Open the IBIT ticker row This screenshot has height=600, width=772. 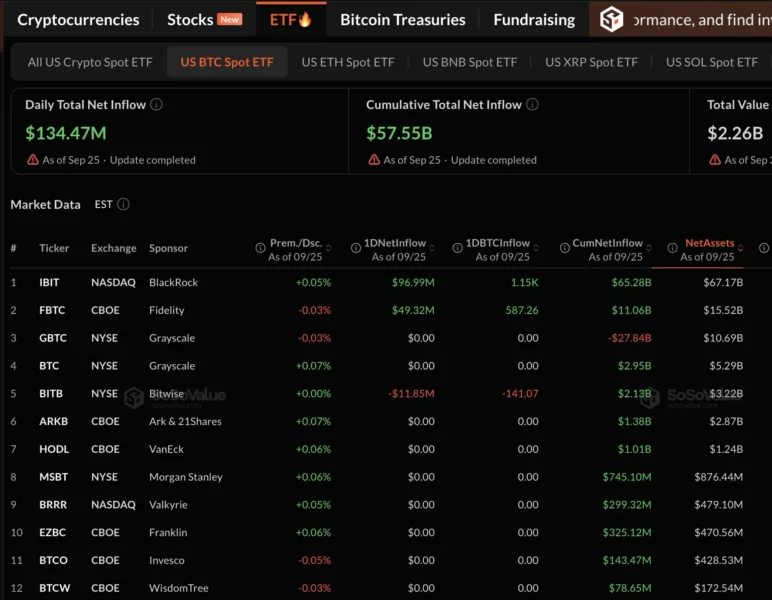click(x=49, y=283)
